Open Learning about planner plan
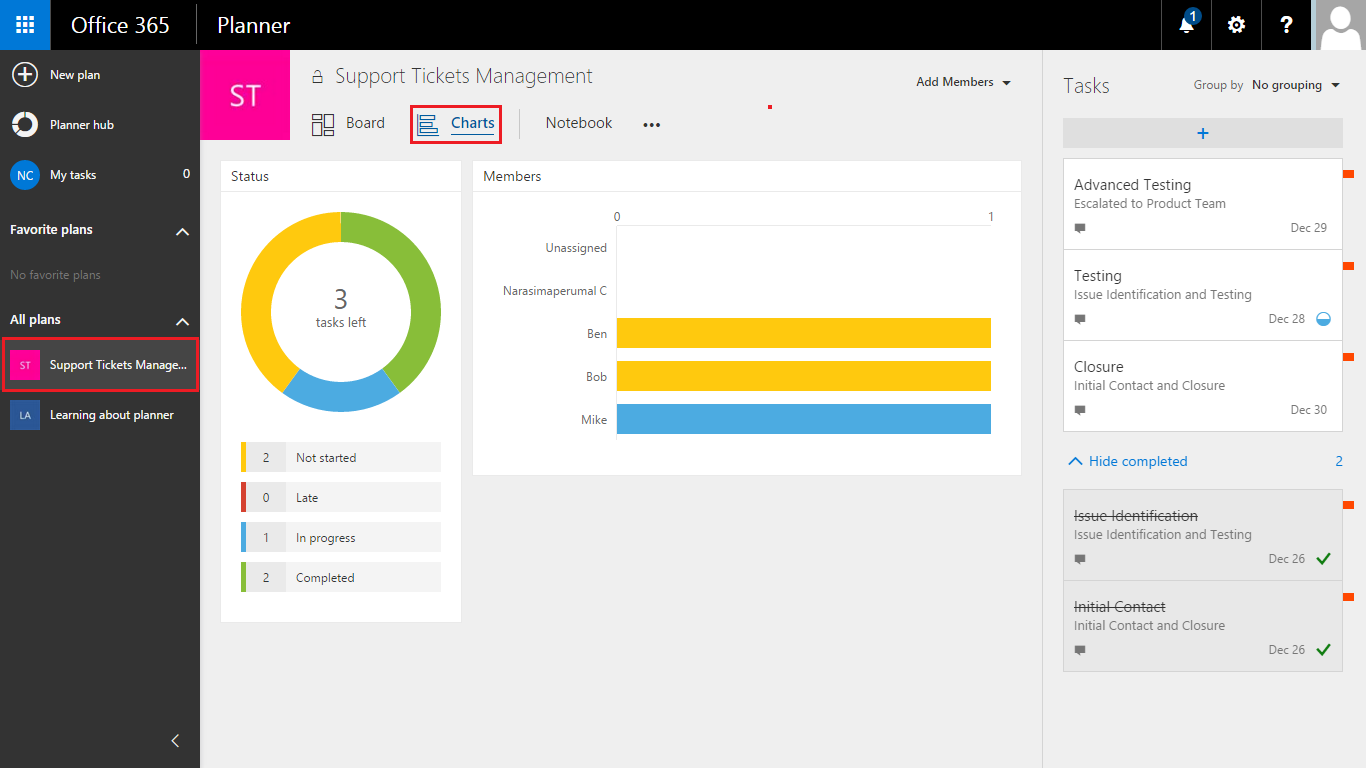Image resolution: width=1366 pixels, height=768 pixels. pyautogui.click(x=100, y=415)
